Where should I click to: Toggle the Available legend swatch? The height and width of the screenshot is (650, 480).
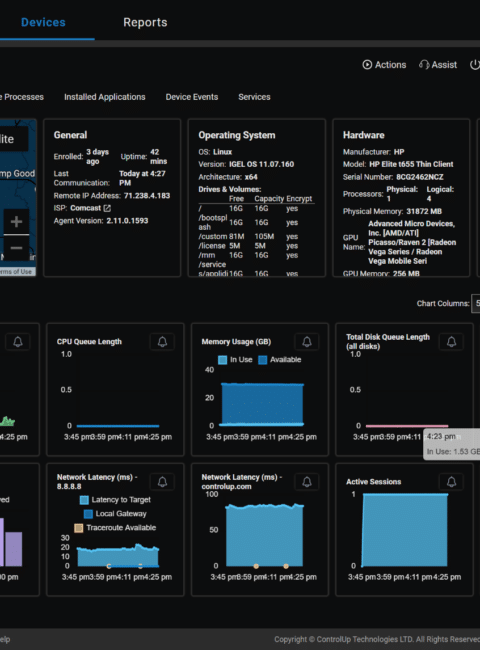[x=262, y=360]
